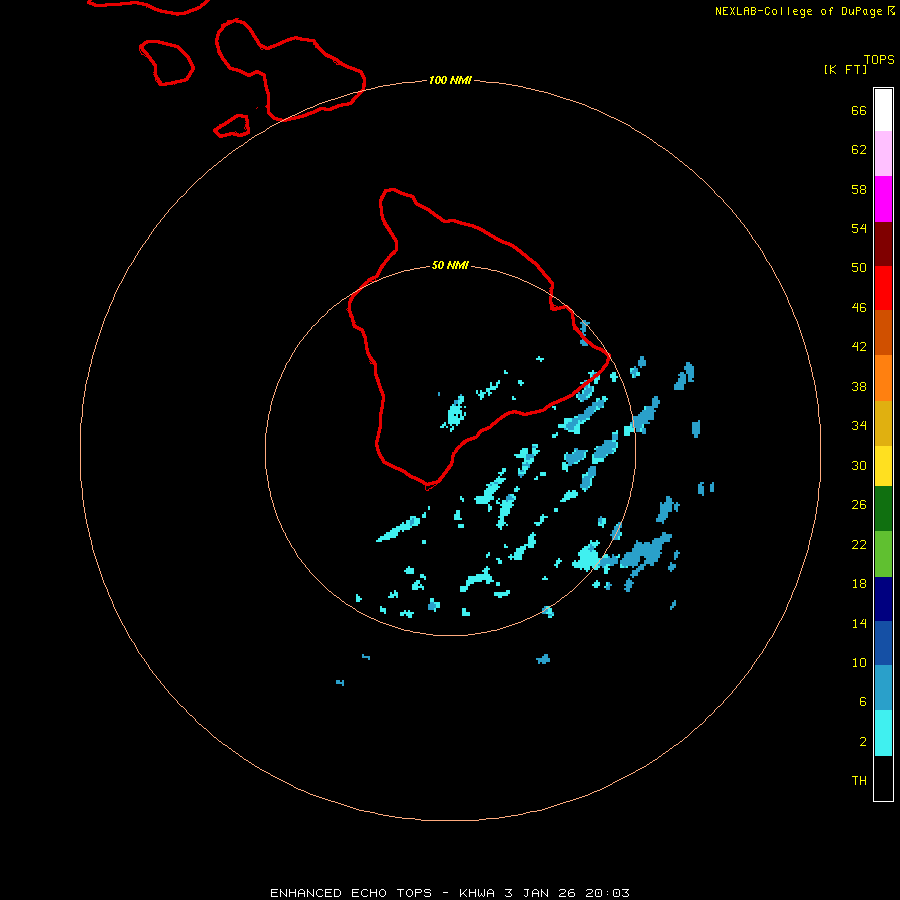The width and height of the screenshot is (900, 900).
Task: Click the Lanai island outline
Action: pyautogui.click(x=166, y=63)
